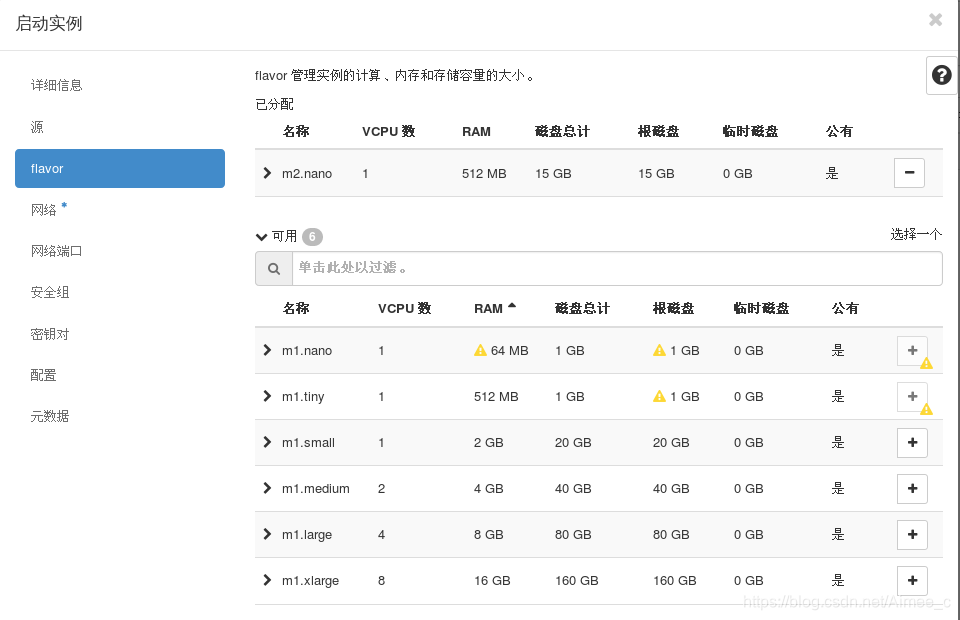Go to the 密钥对 step

click(x=50, y=334)
